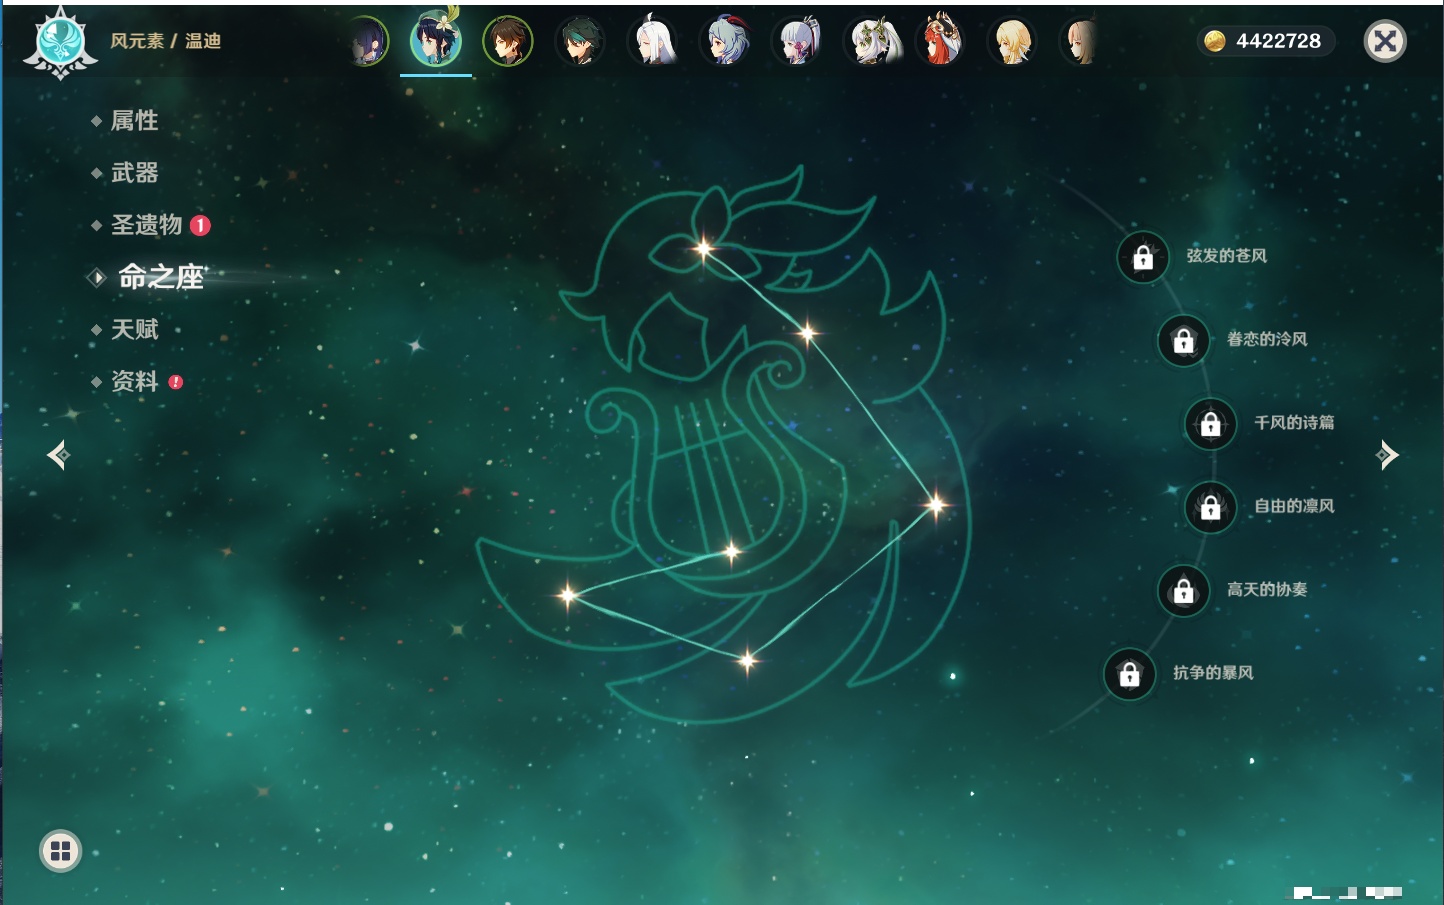This screenshot has height=905, width=1444.
Task: Pick the blue-haired character with red horns
Action: 727,42
